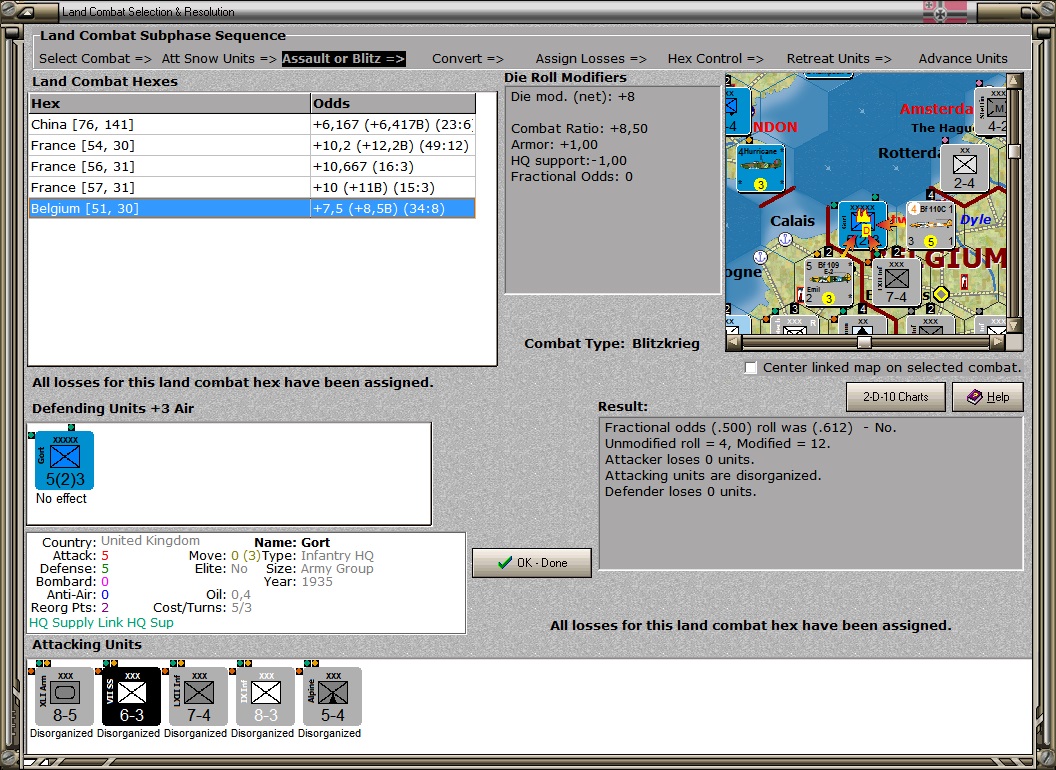1056x770 pixels.
Task: Click the Advance Units subphase
Action: (963, 59)
